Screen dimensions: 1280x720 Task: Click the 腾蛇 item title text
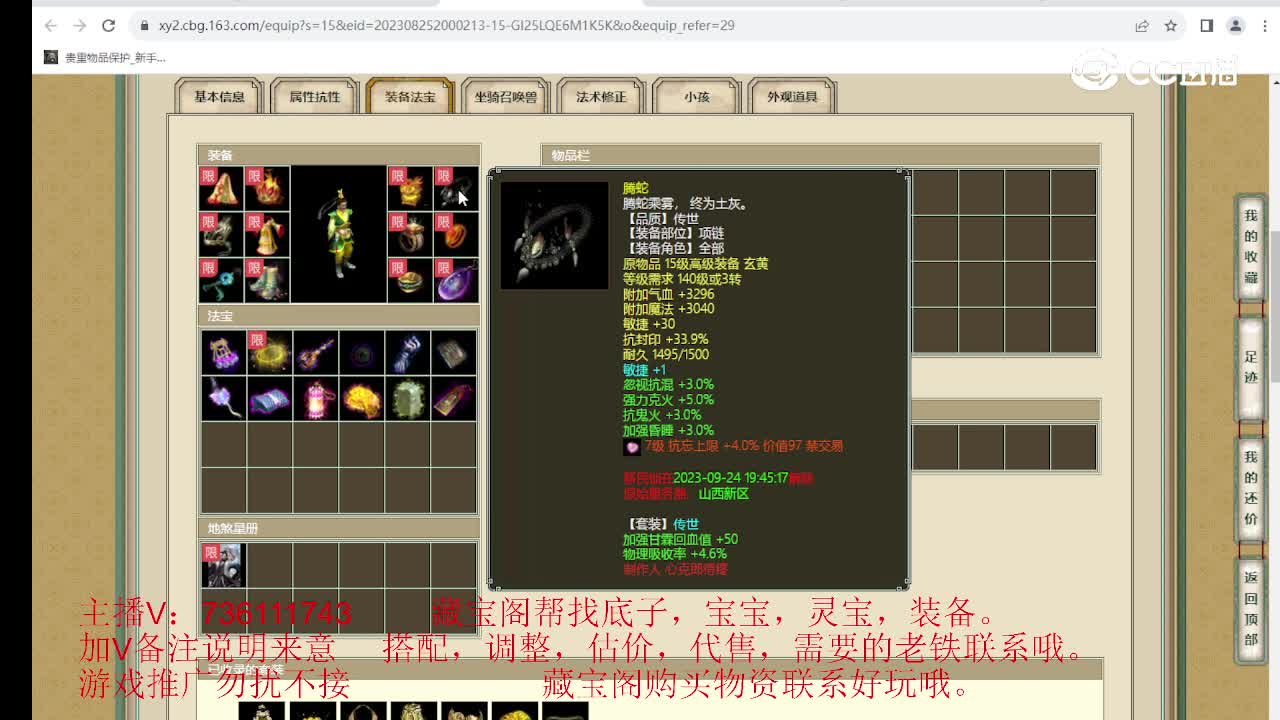[636, 188]
